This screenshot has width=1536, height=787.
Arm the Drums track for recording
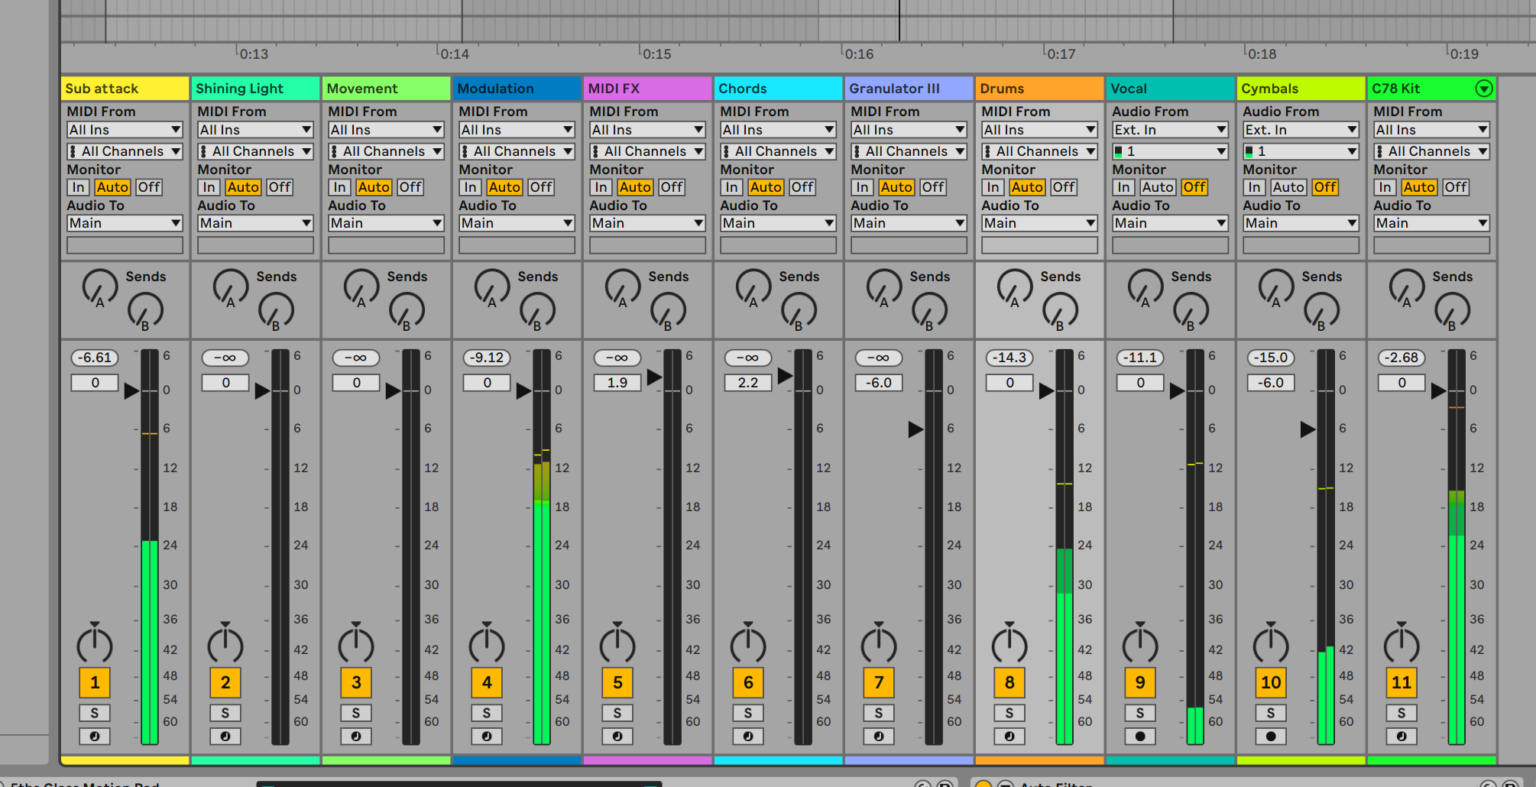(1009, 736)
